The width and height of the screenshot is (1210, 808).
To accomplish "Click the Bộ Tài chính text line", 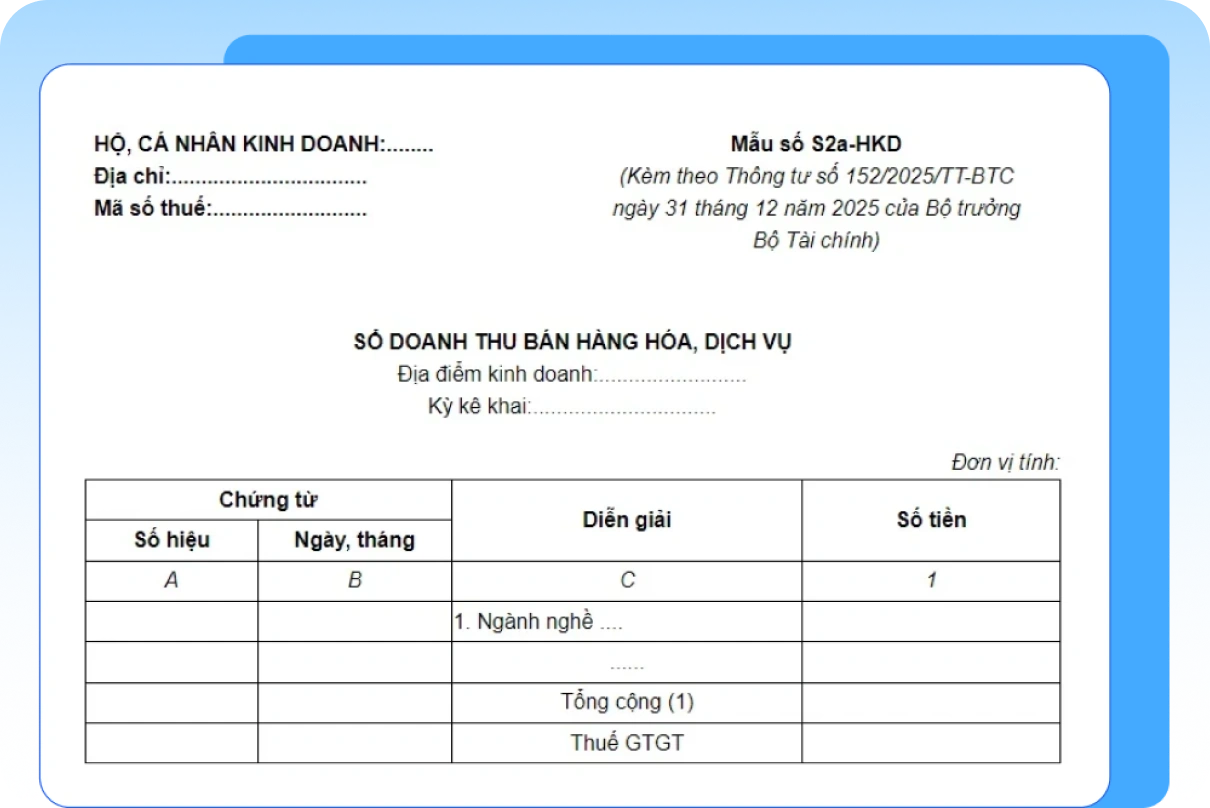I will coord(817,240).
